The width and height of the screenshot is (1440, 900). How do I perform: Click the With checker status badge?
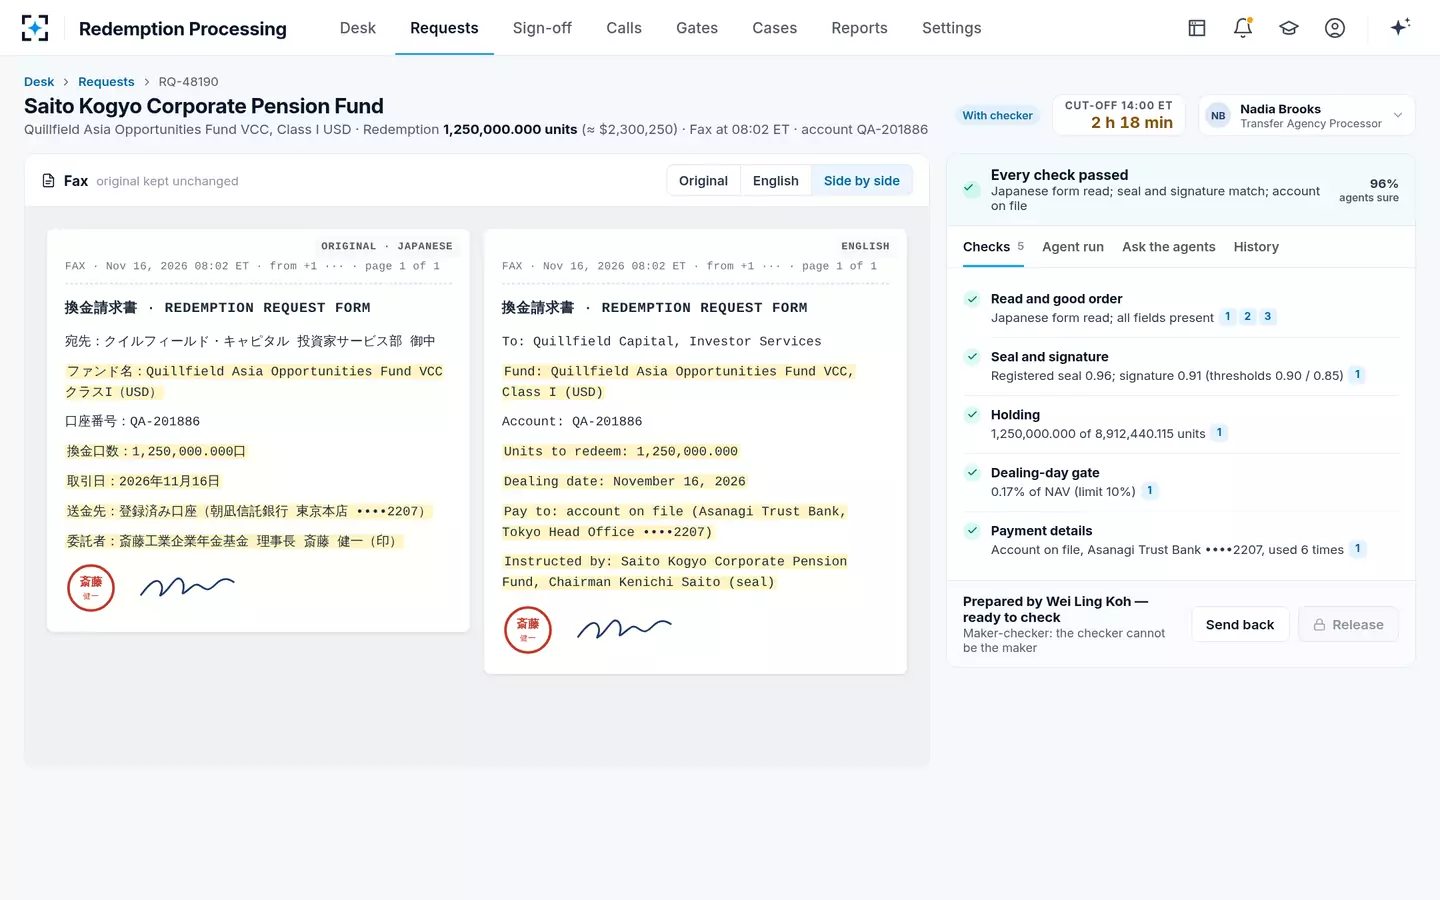(997, 116)
